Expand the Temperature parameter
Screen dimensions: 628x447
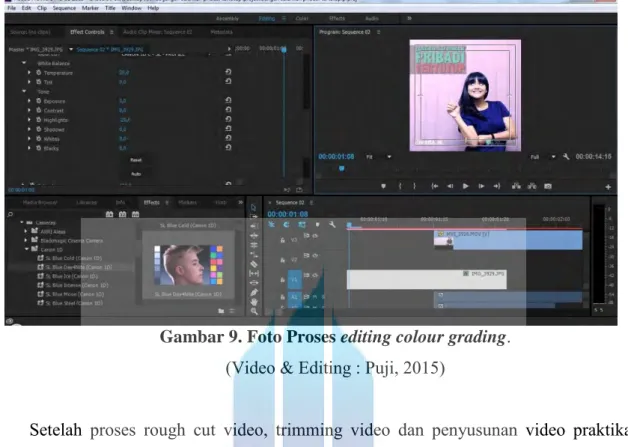[29, 72]
